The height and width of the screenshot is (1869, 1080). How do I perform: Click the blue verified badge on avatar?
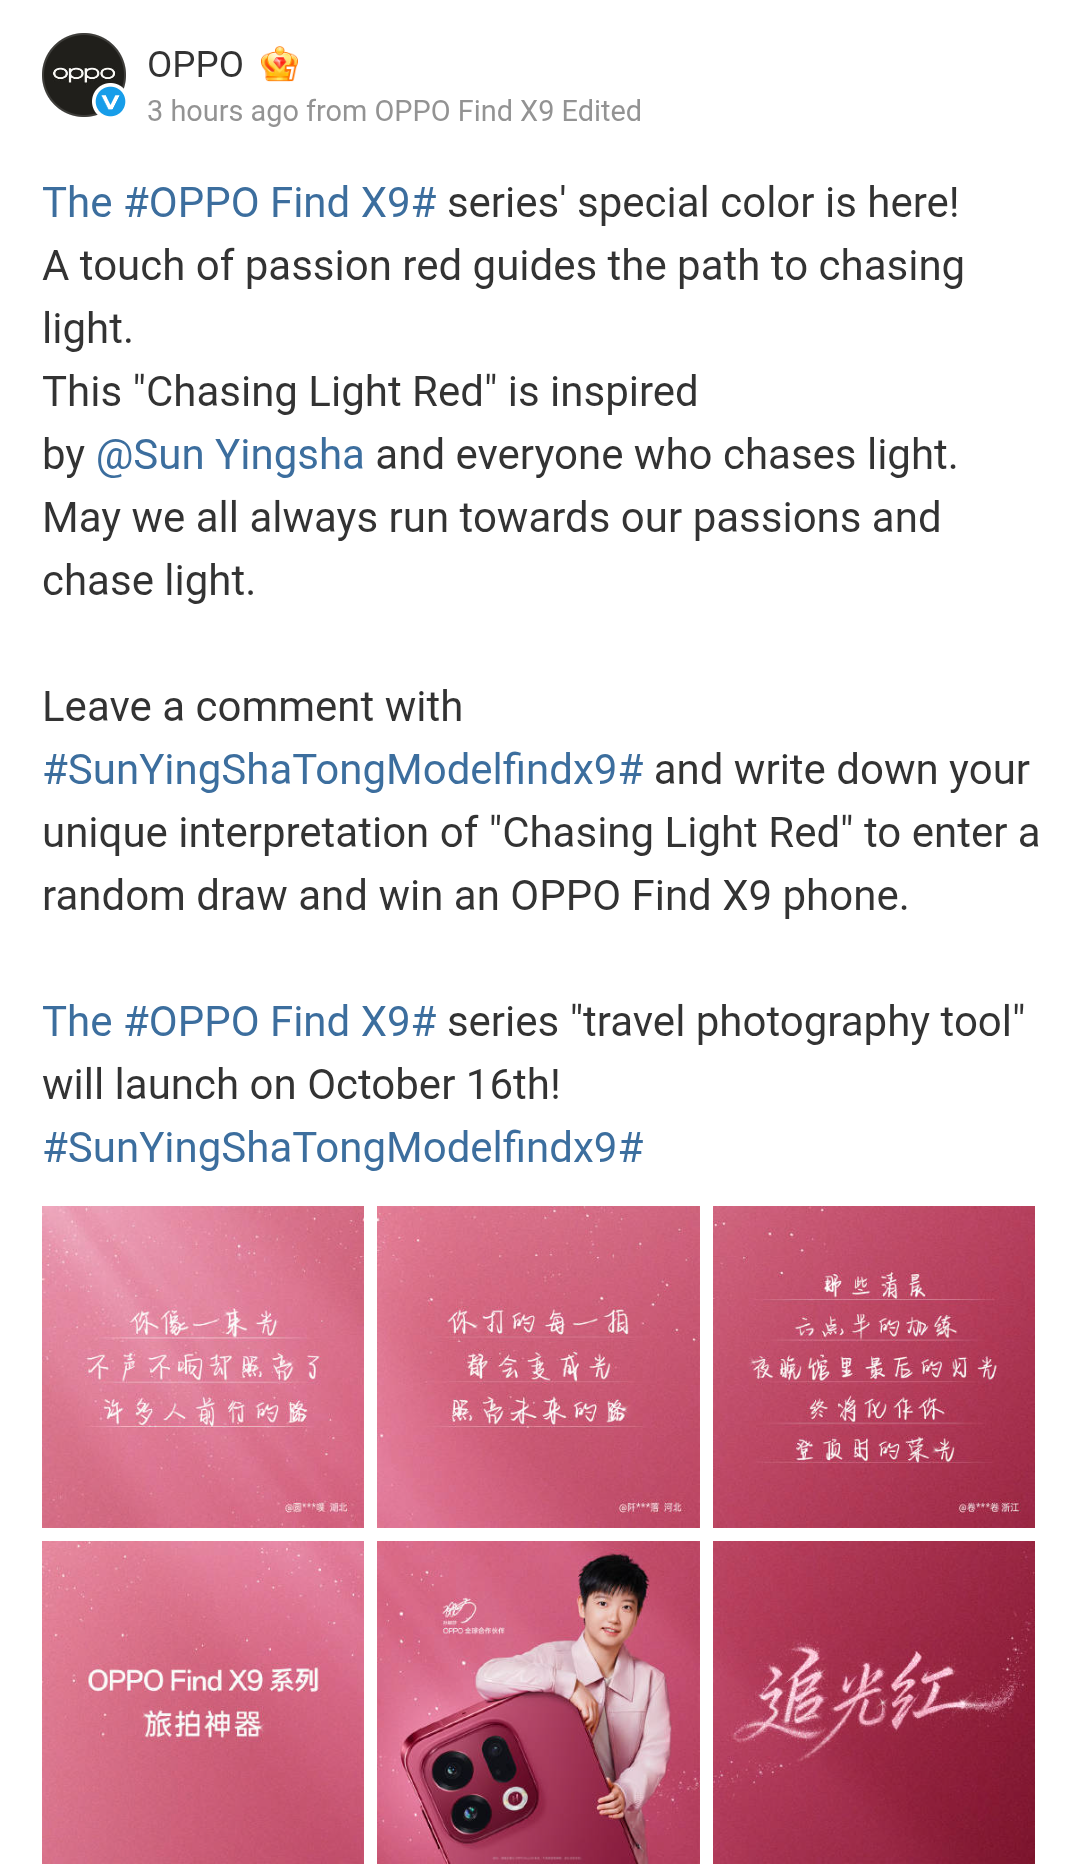[x=109, y=101]
